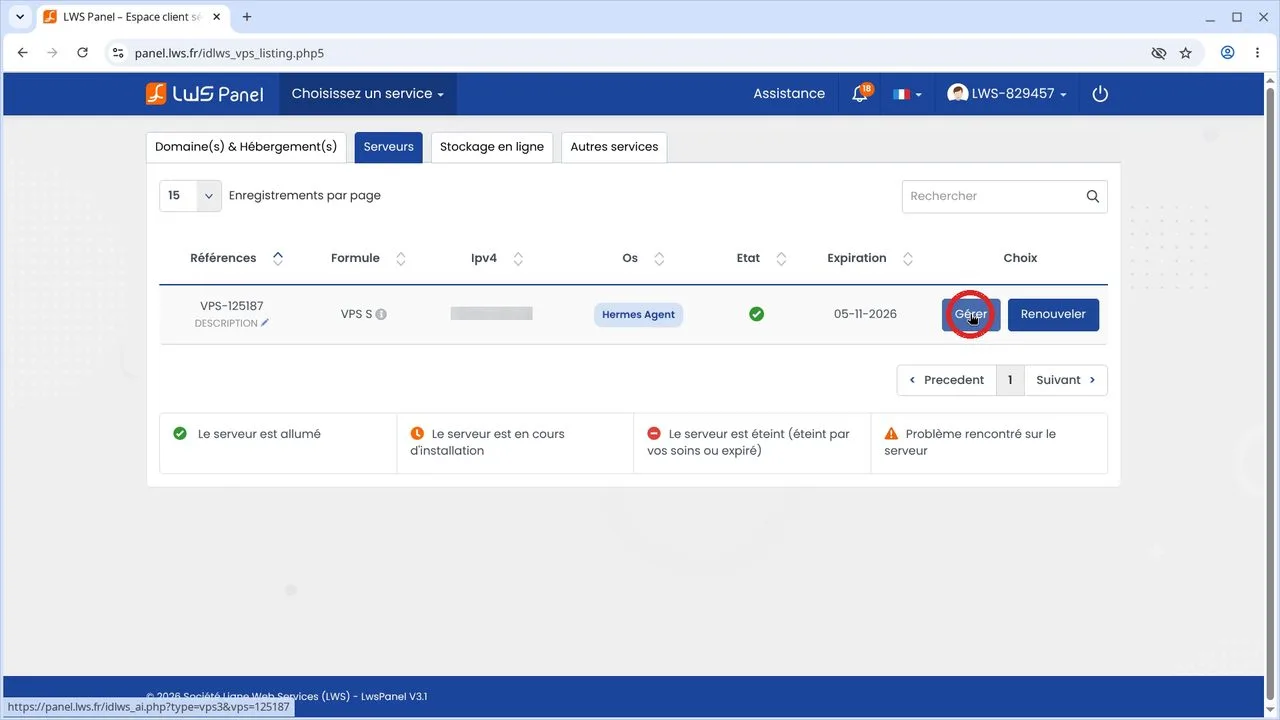Click the site information icon in address bar
Viewport: 1280px width, 720px height.
coord(118,53)
